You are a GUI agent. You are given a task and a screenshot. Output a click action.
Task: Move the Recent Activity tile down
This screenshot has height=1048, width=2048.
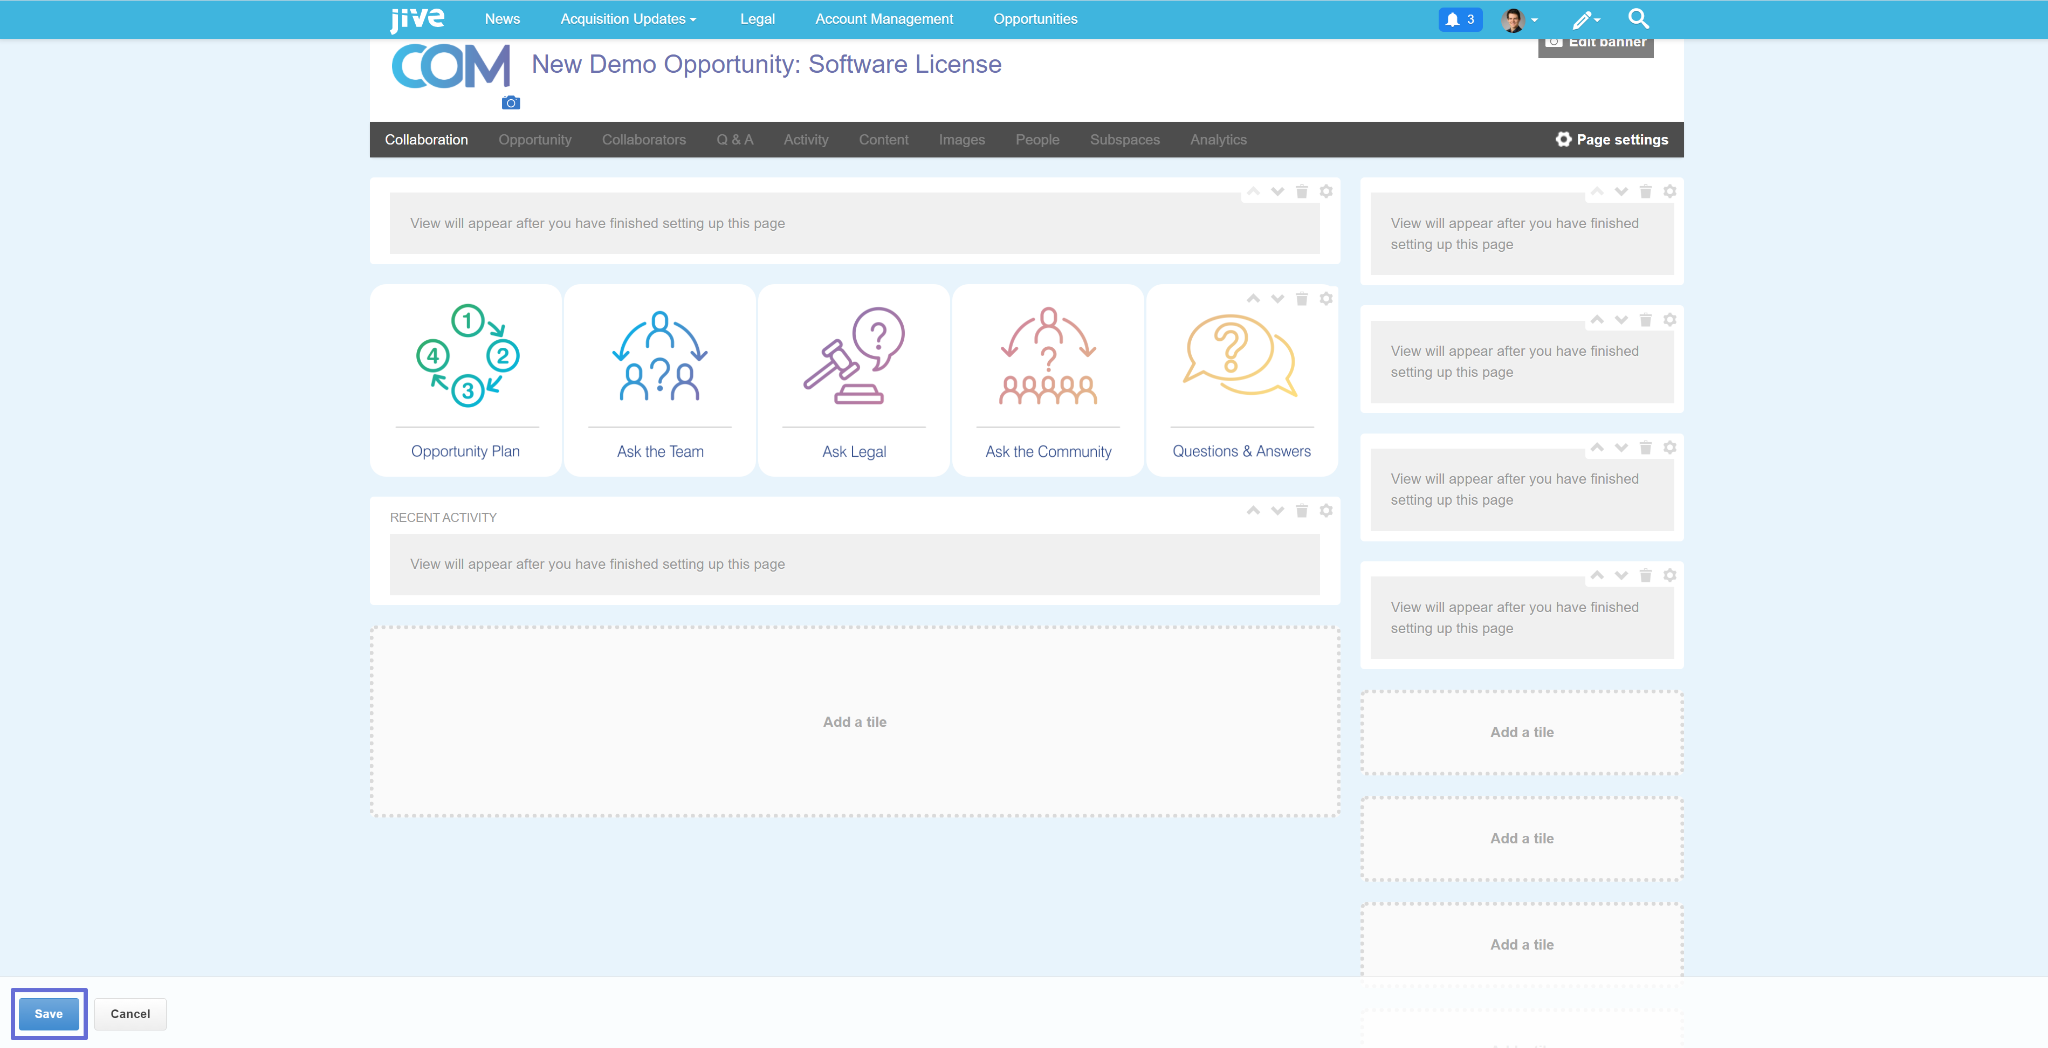click(1277, 511)
